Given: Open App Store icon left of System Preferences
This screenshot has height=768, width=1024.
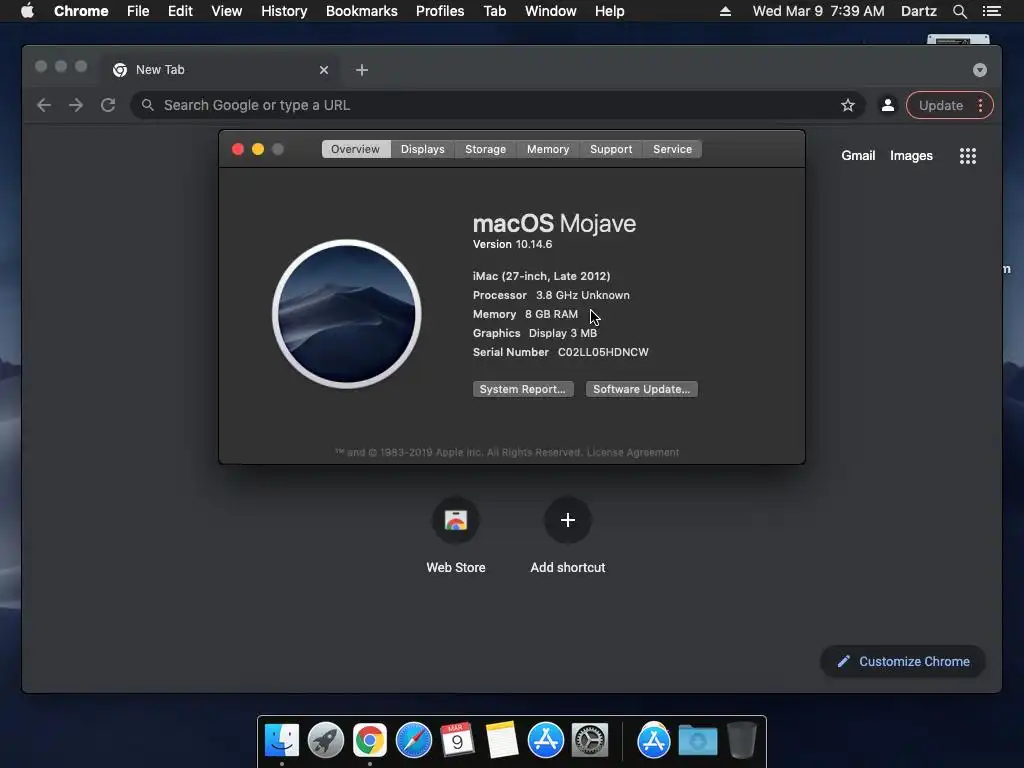Looking at the screenshot, I should (546, 741).
